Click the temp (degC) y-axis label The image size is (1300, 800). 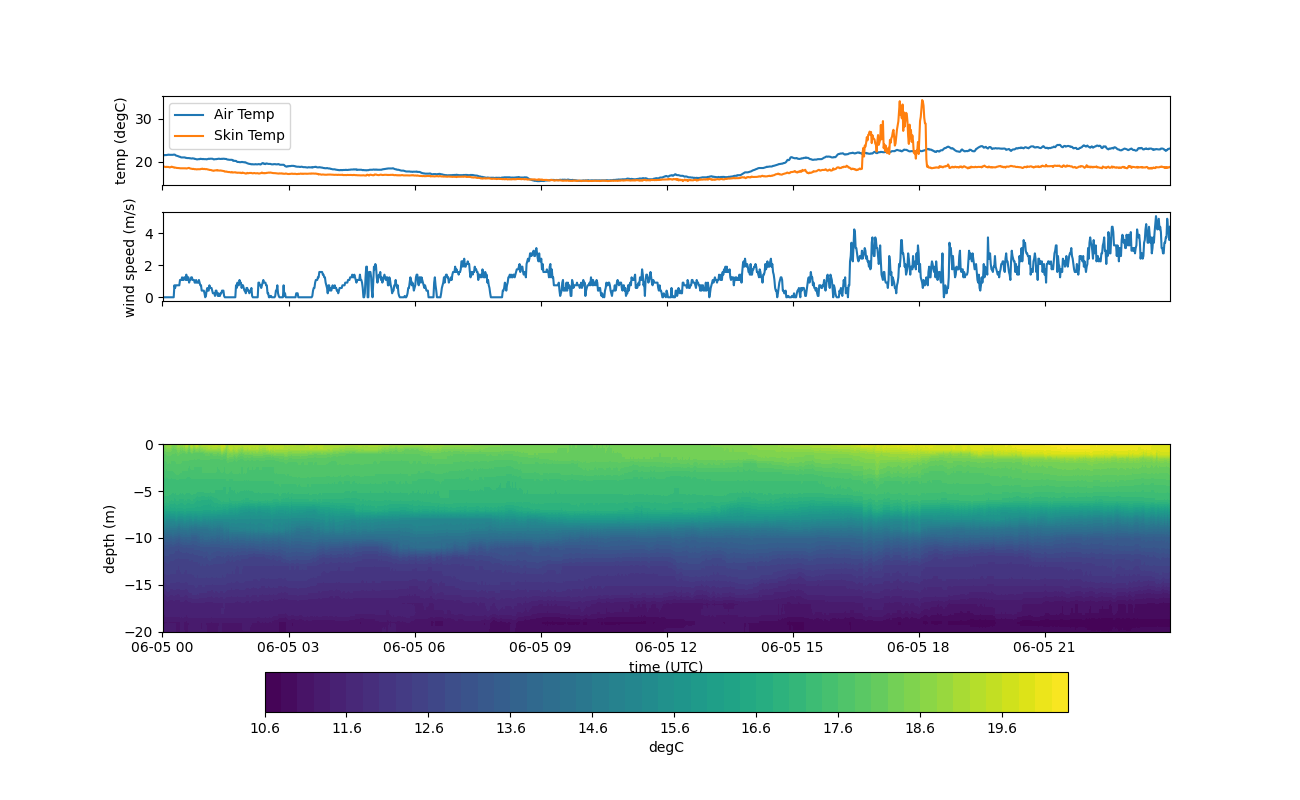point(121,141)
